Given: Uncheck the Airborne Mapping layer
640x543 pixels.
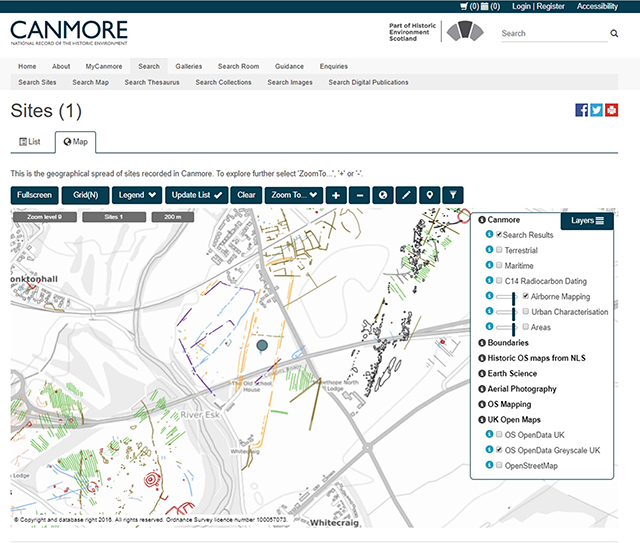Looking at the screenshot, I should [526, 297].
